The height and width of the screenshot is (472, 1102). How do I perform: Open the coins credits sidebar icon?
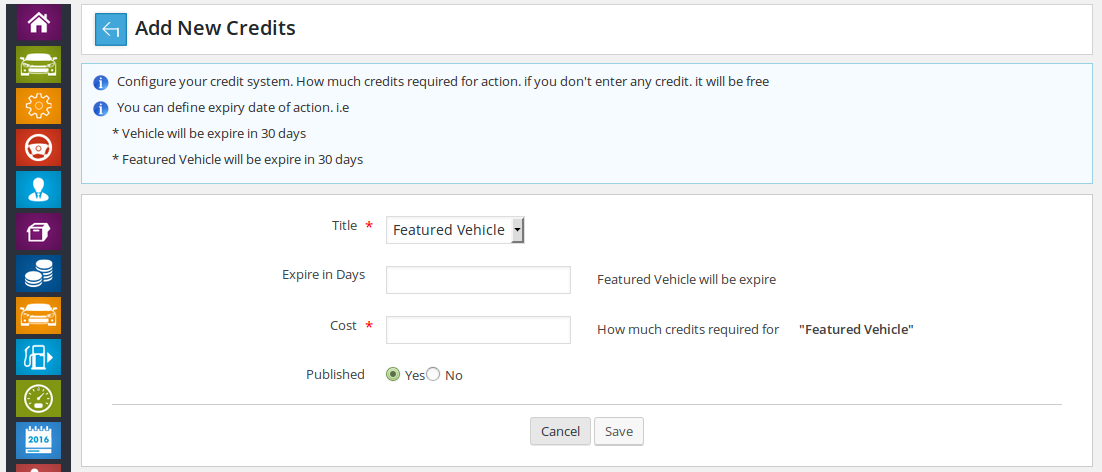point(39,273)
